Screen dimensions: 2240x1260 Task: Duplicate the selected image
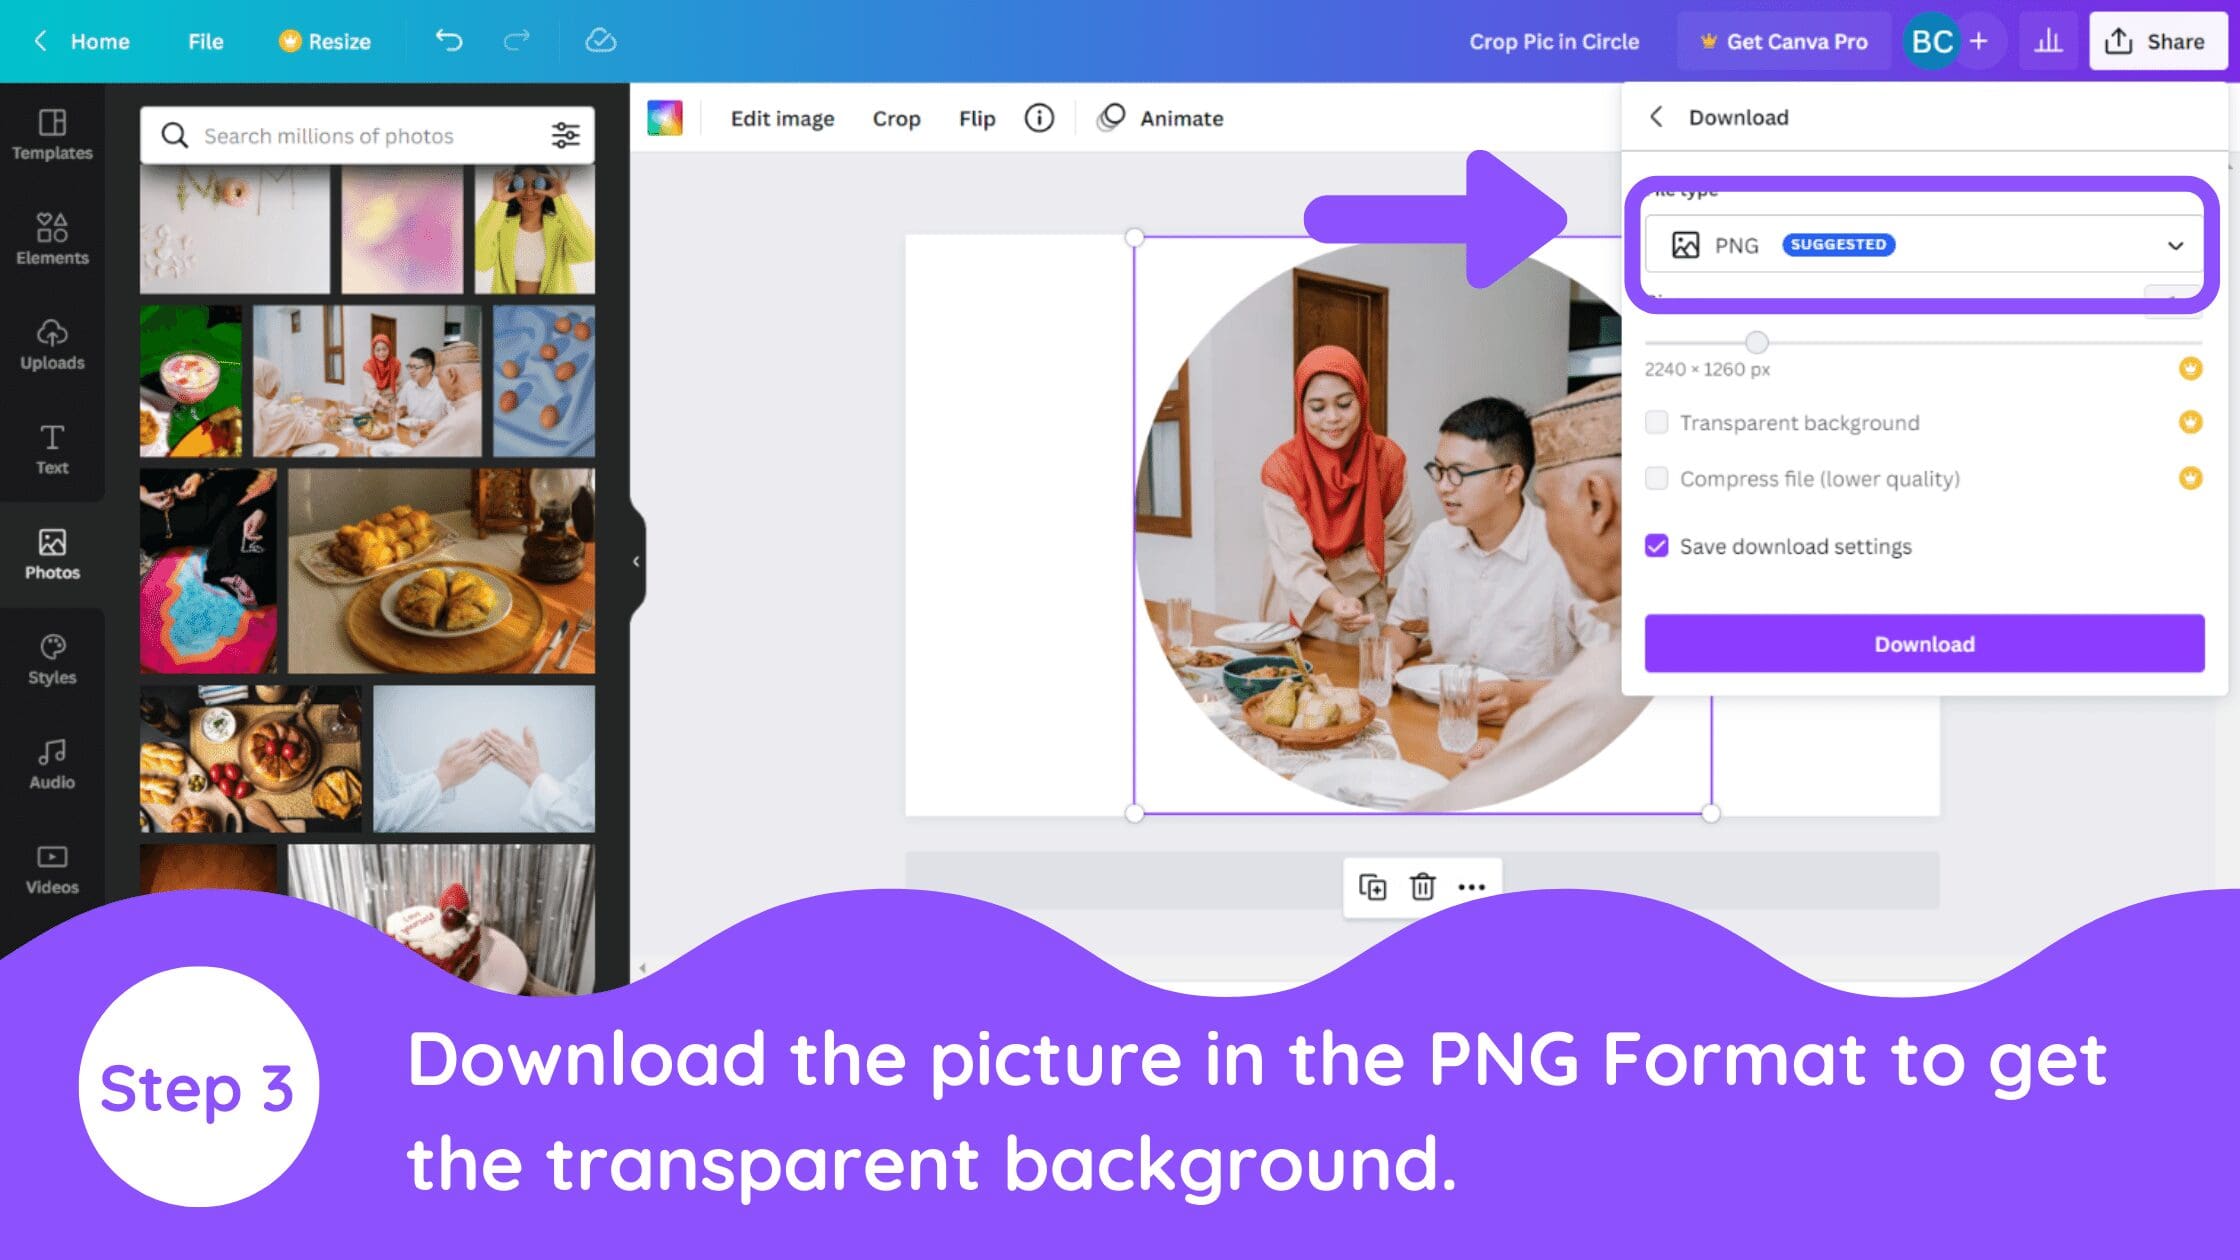[1374, 886]
